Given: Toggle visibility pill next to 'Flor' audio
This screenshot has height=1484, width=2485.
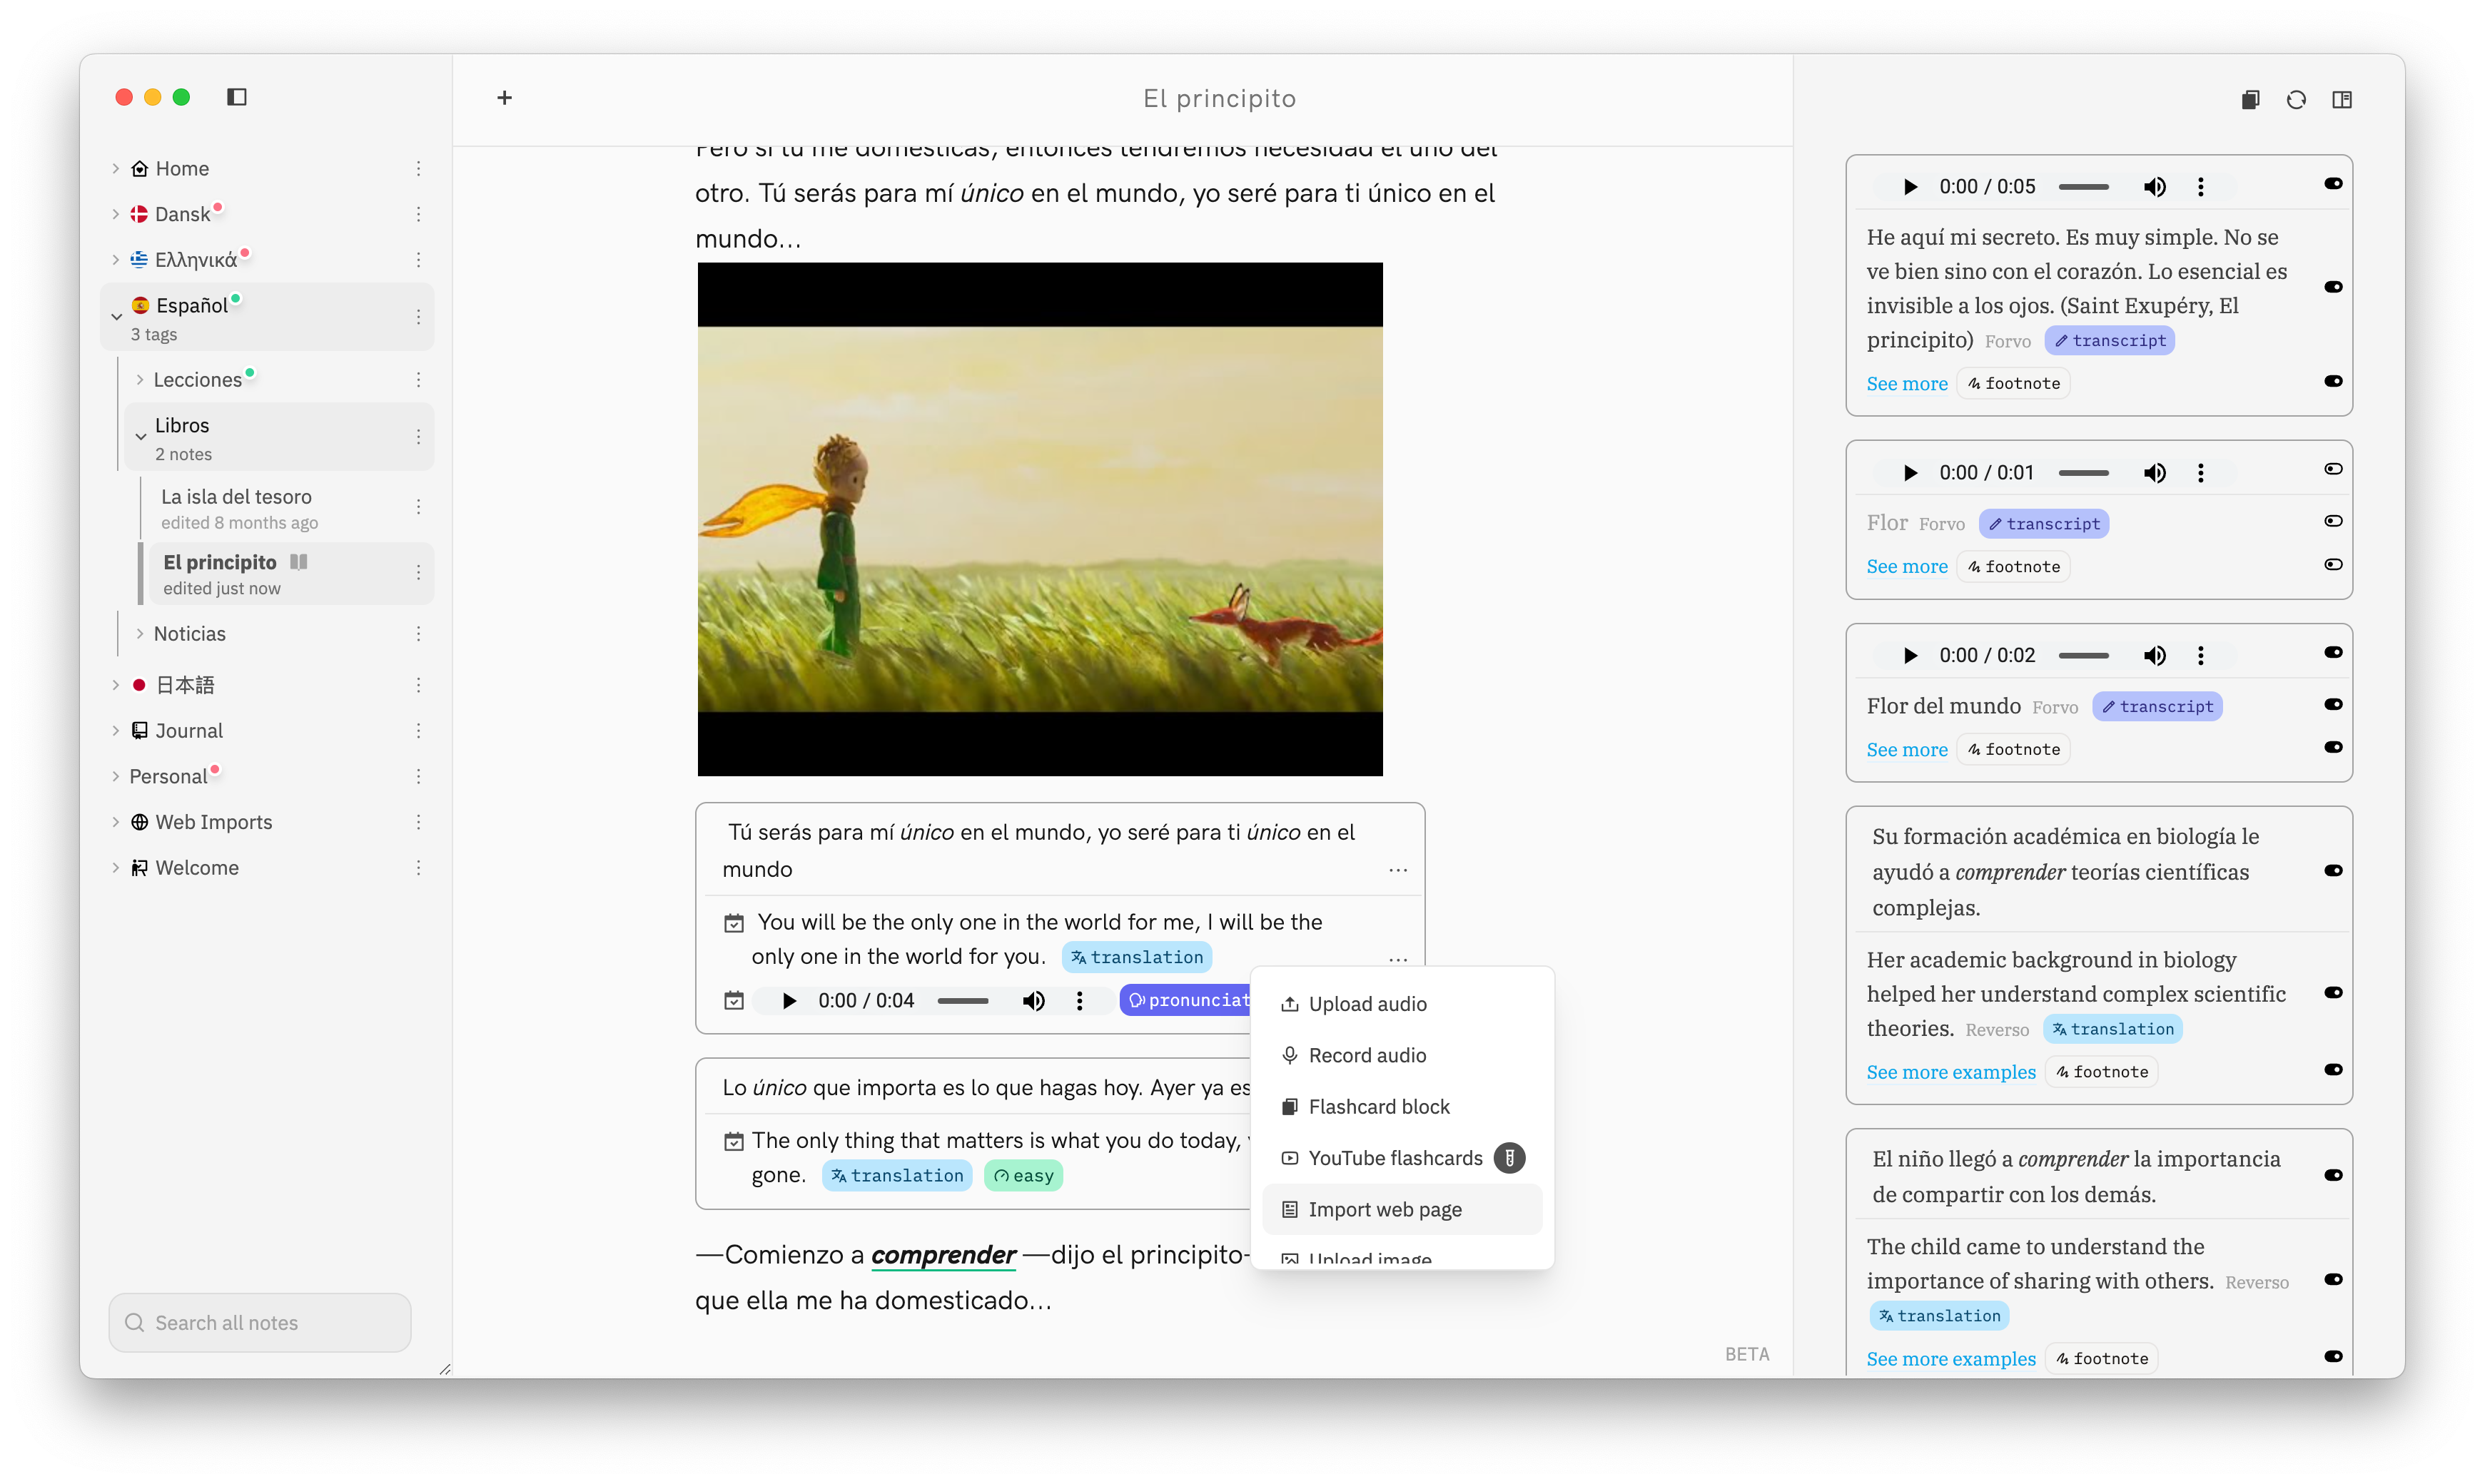Looking at the screenshot, I should click(2333, 469).
